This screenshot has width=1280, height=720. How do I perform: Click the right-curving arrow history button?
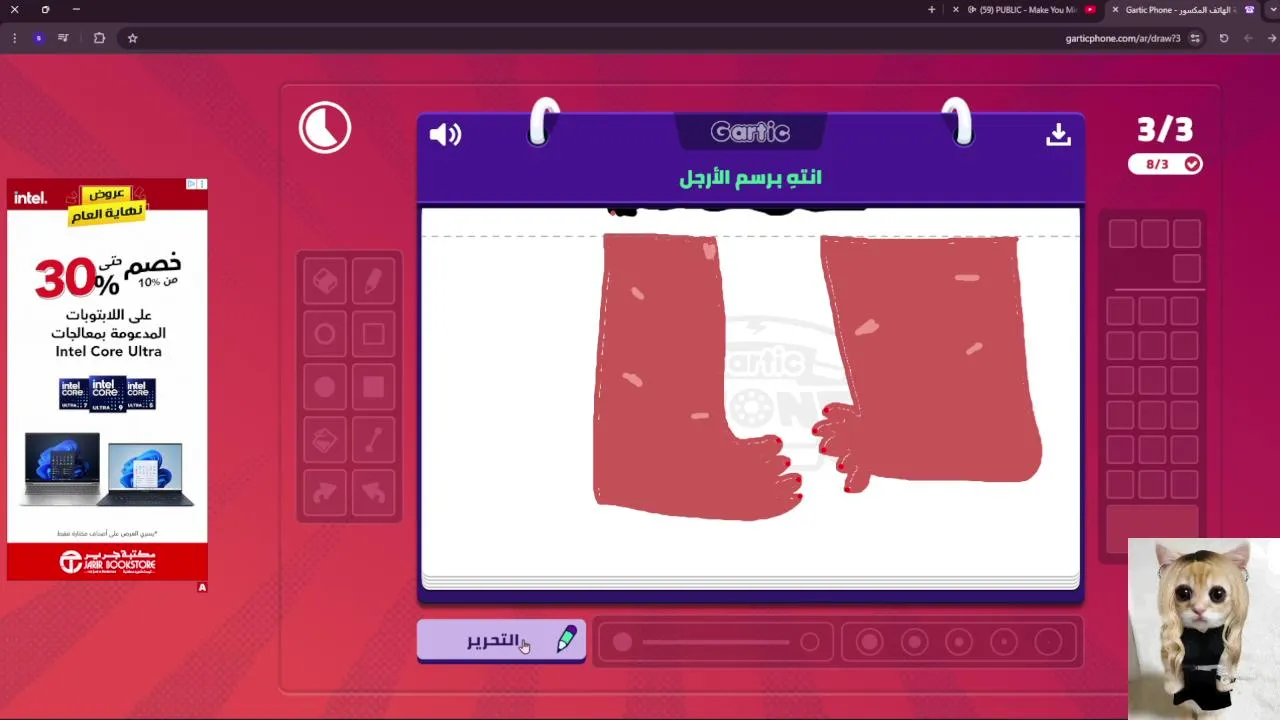[325, 493]
